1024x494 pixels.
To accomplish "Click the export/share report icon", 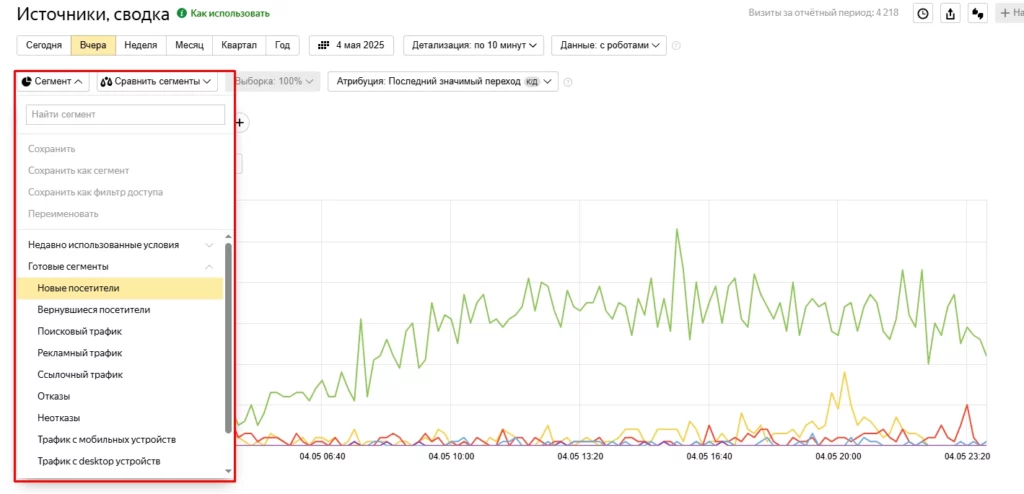I will click(951, 14).
